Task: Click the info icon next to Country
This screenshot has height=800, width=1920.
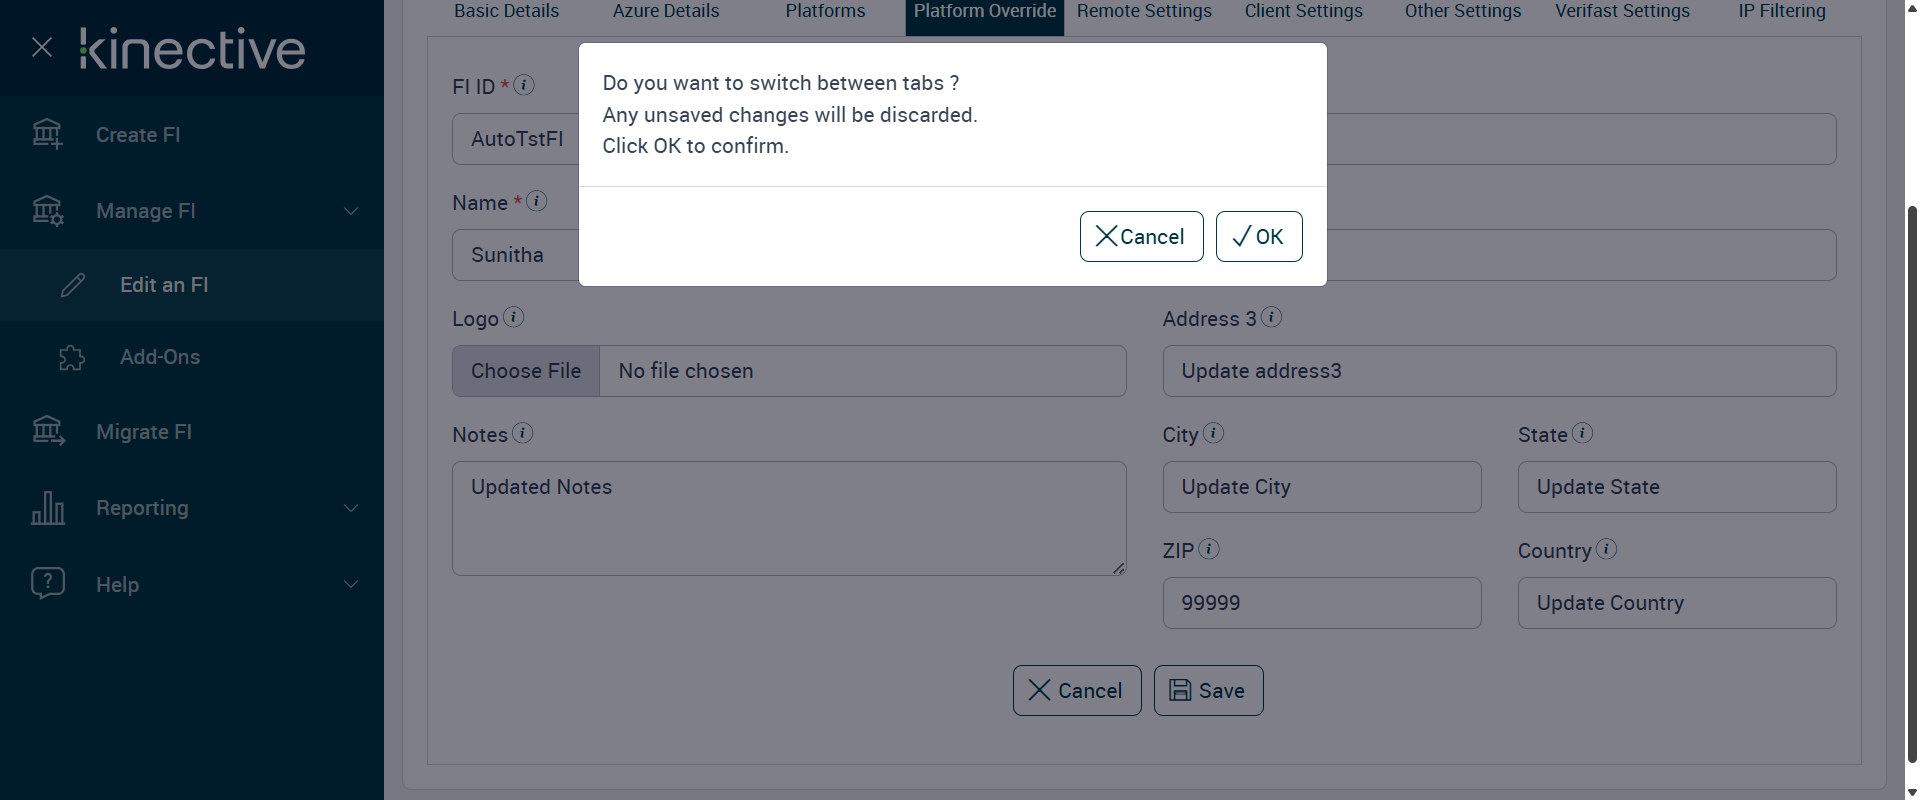Action: (x=1606, y=549)
